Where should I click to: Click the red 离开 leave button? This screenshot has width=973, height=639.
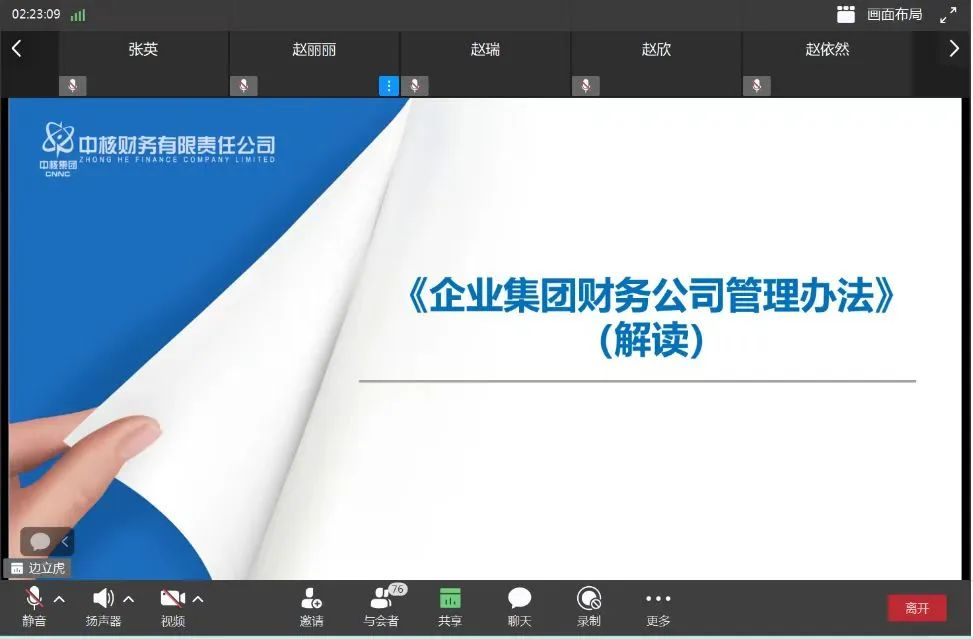(x=917, y=608)
